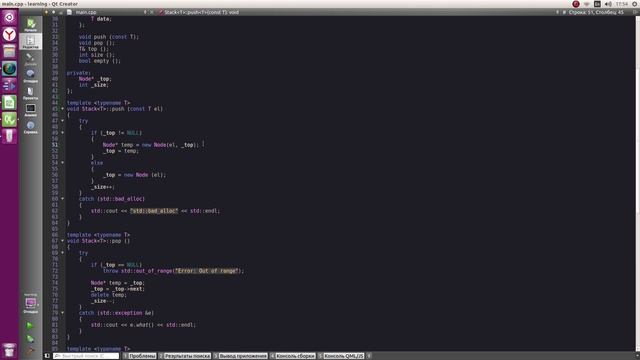Open the system power gear menu
Viewport: 640px width, 360px height.
[x=635, y=4]
